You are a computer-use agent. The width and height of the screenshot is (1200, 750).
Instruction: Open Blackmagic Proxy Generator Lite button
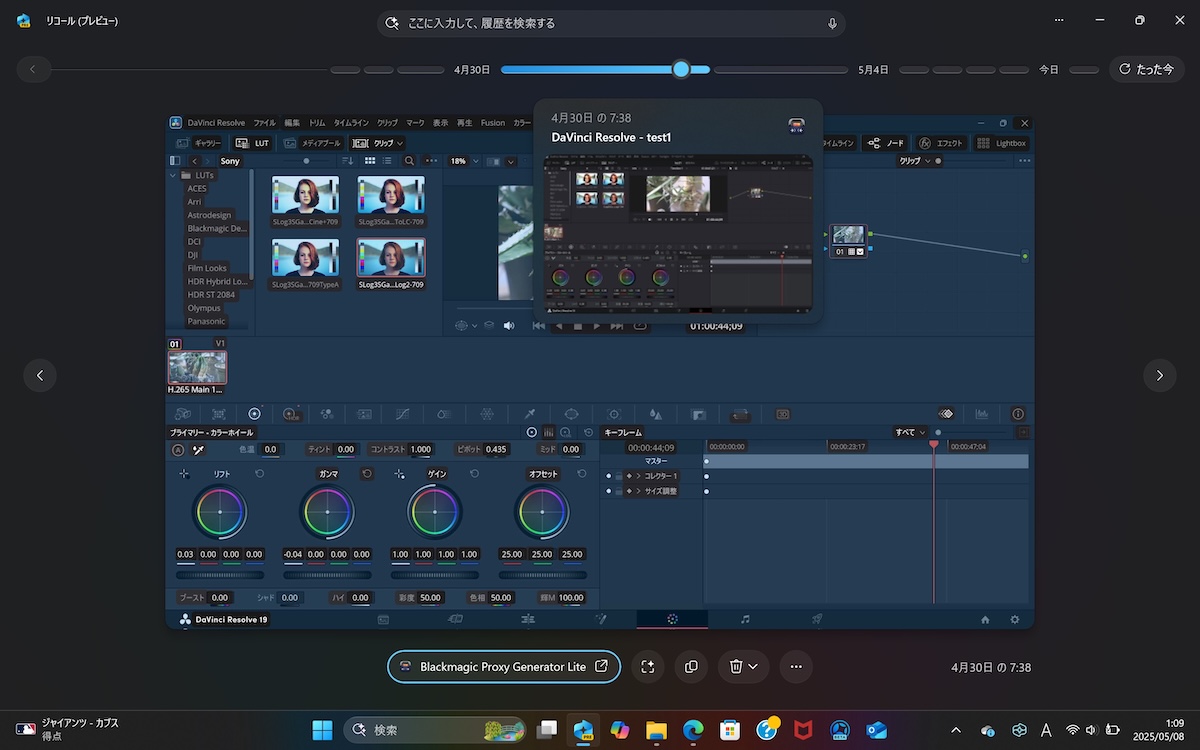click(503, 667)
